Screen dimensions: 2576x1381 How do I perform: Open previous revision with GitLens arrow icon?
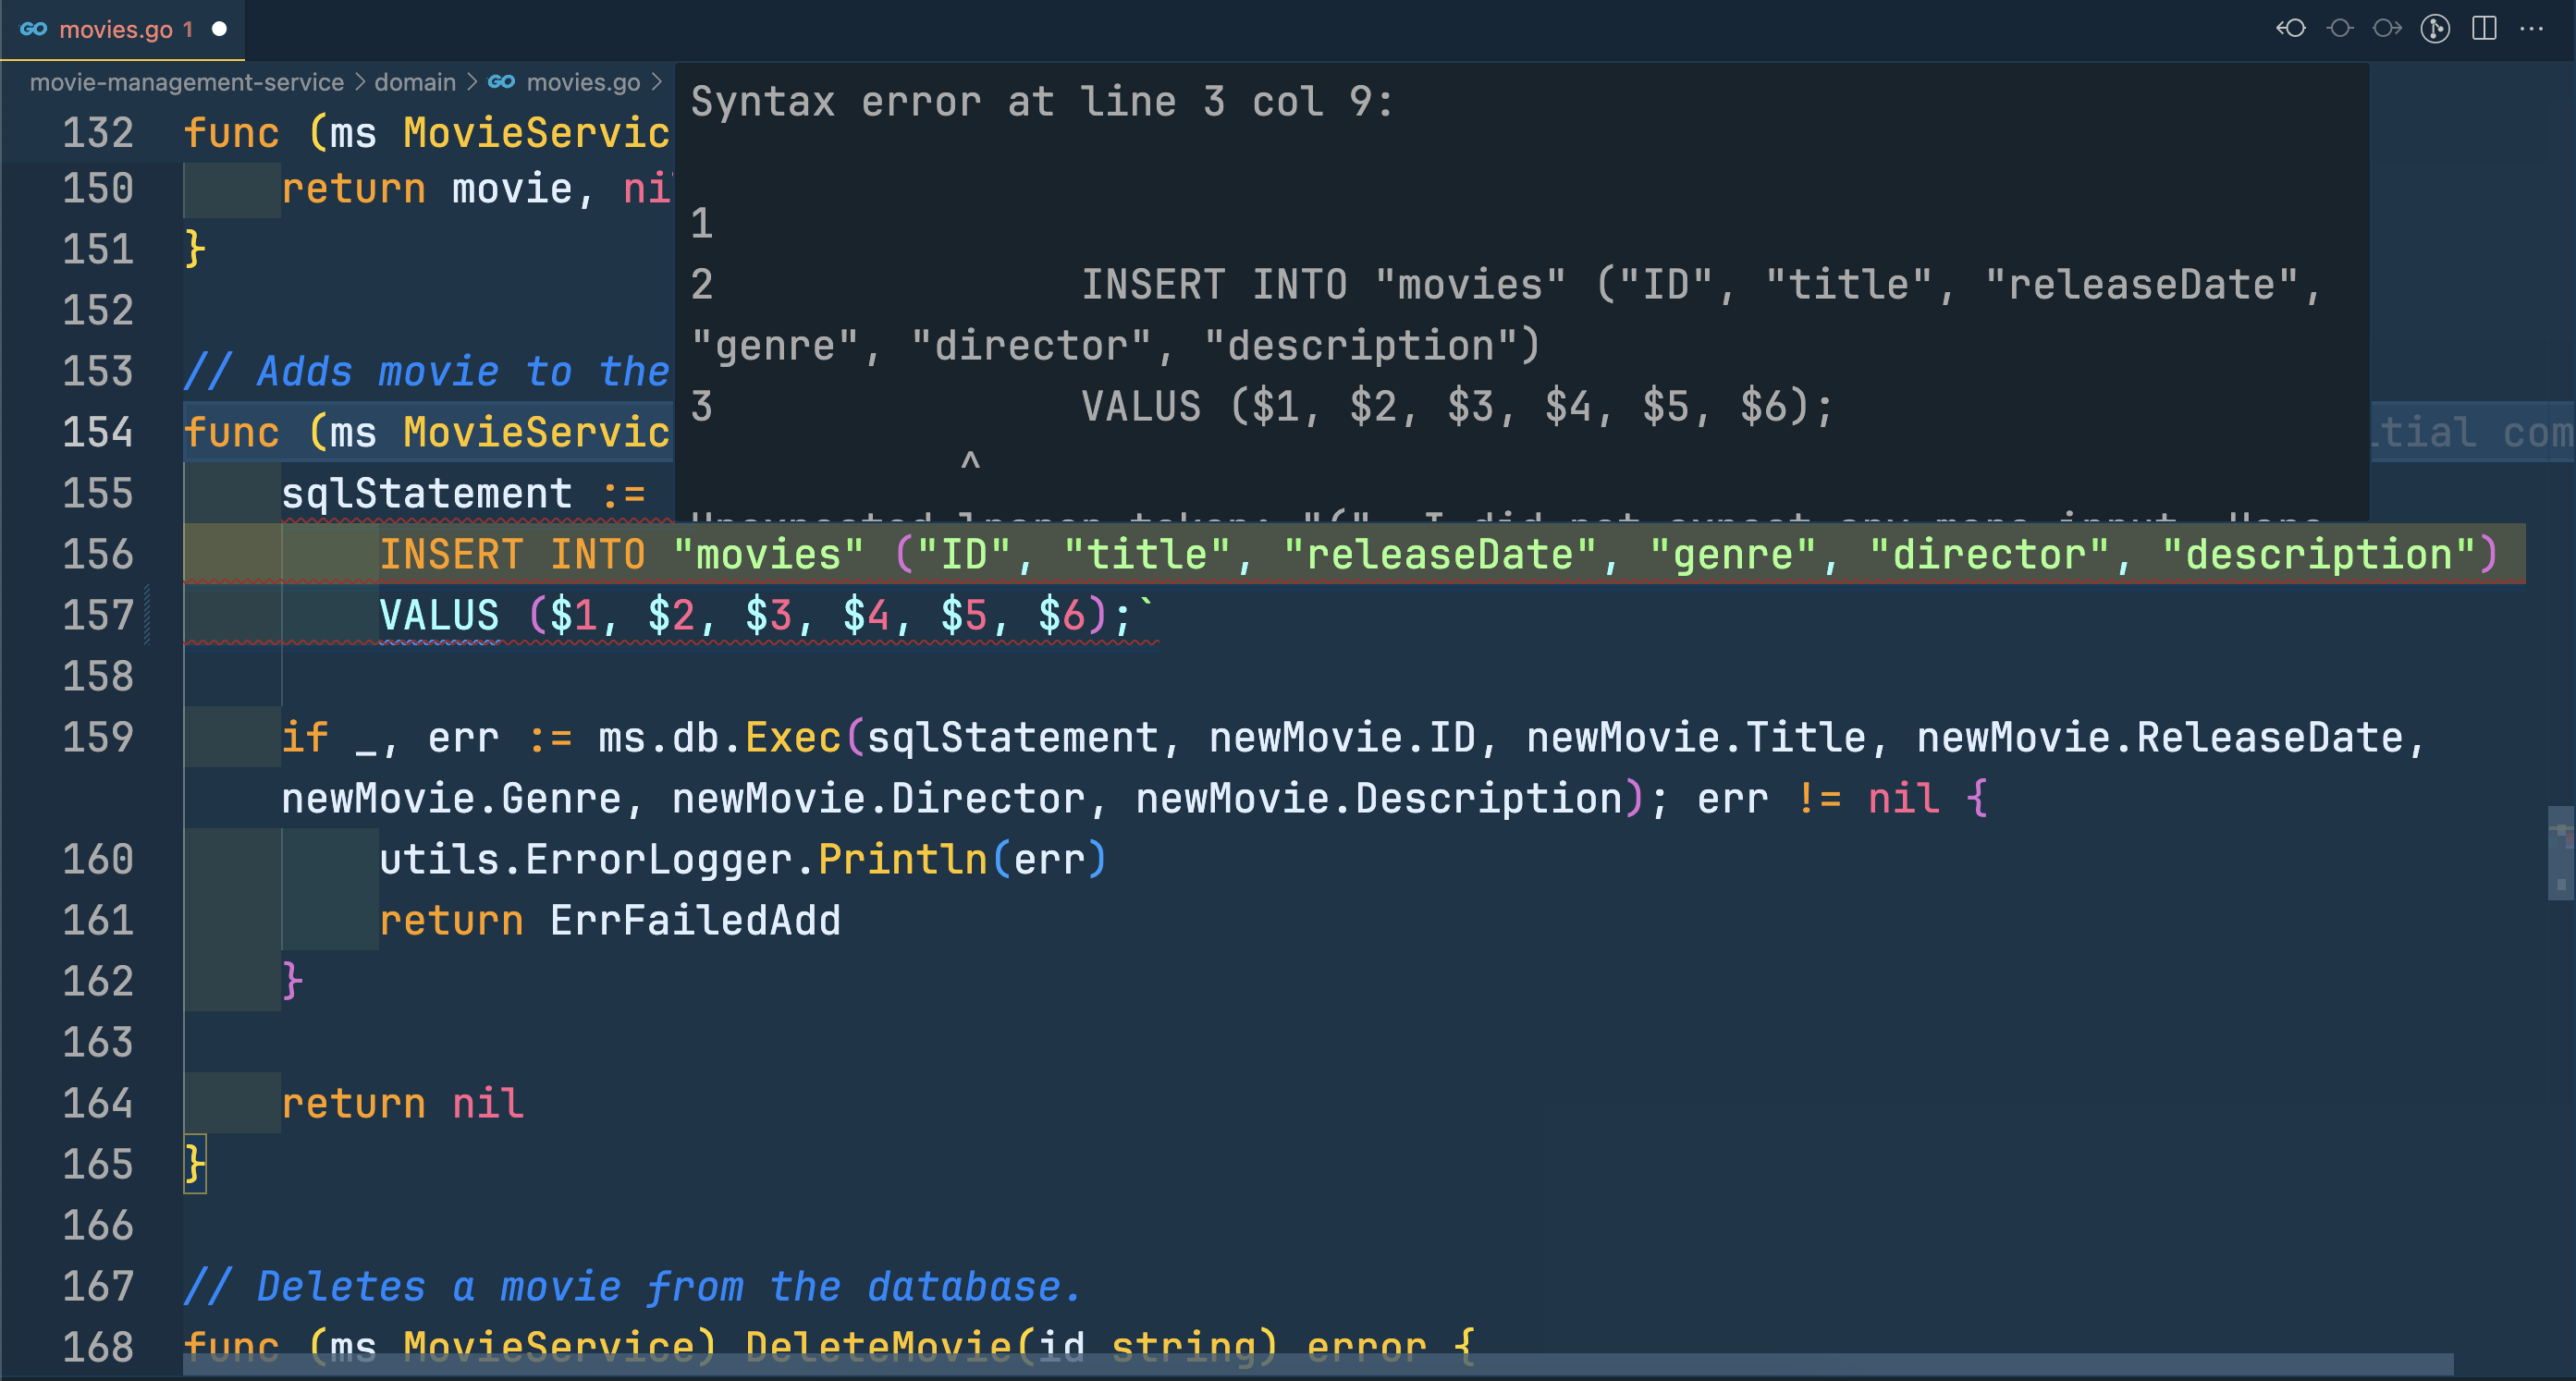tap(2291, 28)
